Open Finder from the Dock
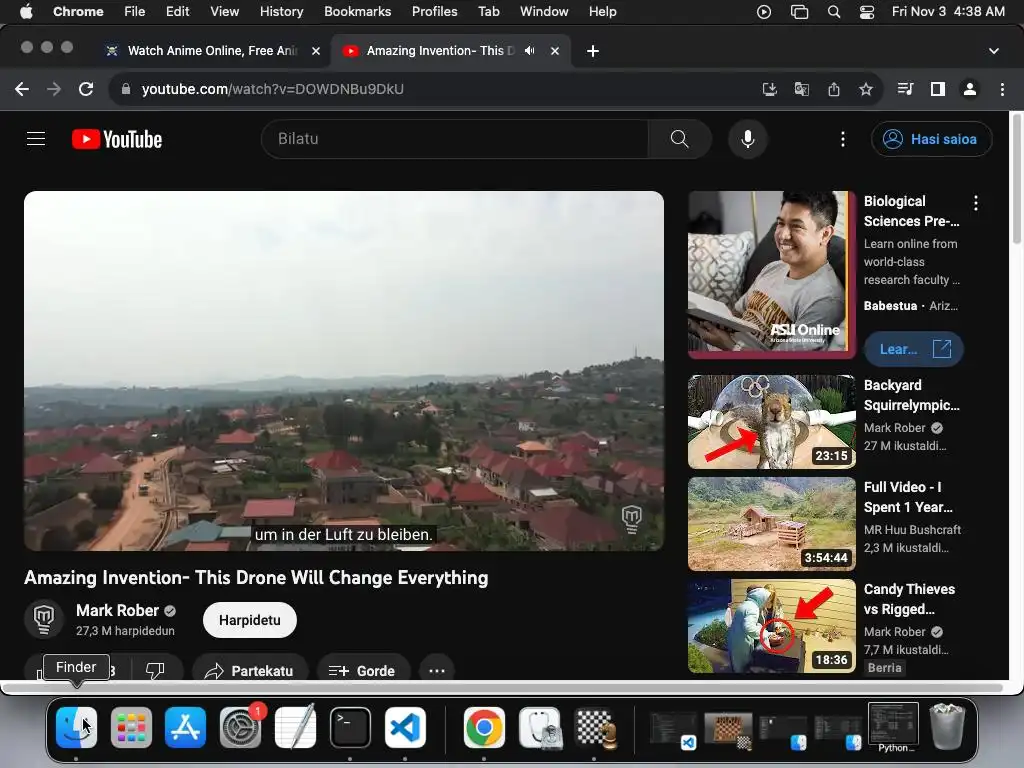Viewport: 1024px width, 768px height. coord(76,728)
